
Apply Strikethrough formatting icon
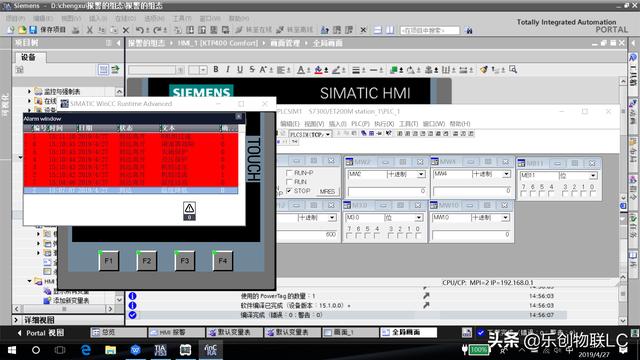coord(252,70)
